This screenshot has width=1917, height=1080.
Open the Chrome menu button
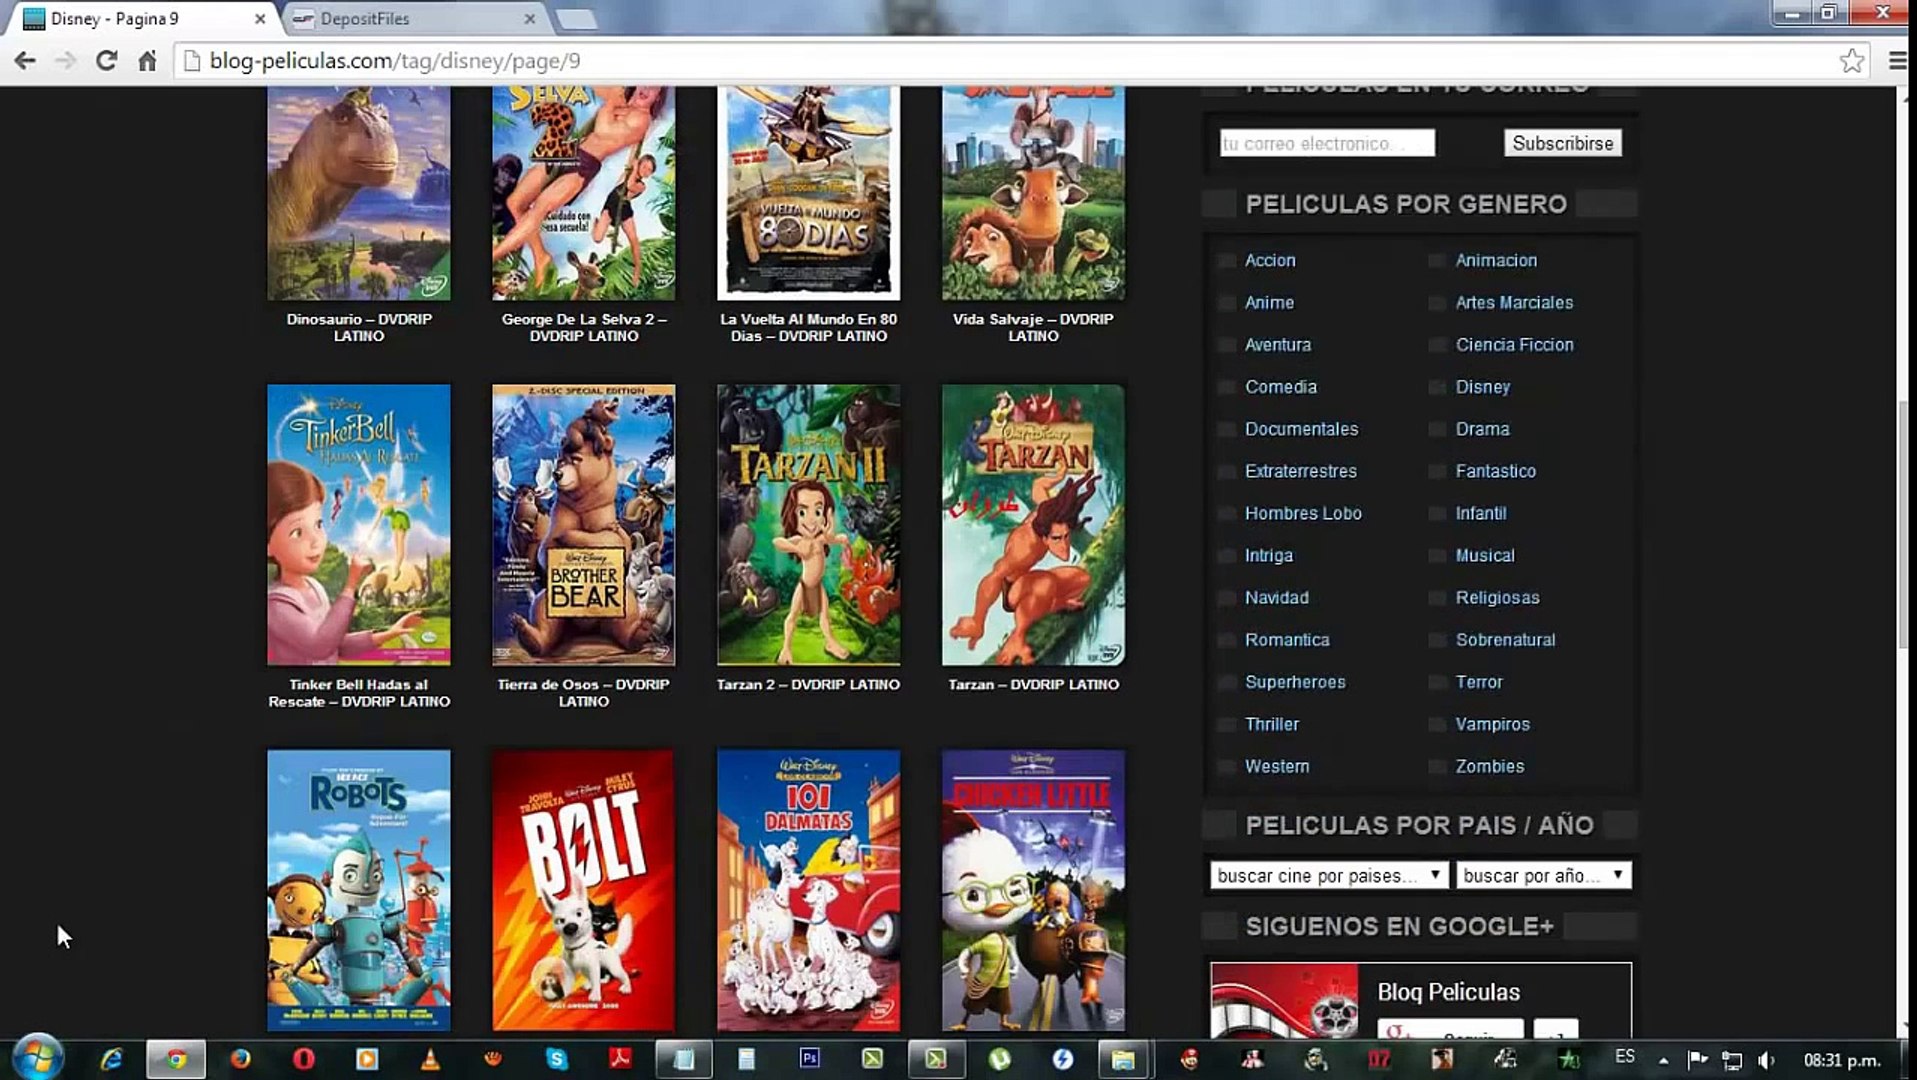[1896, 61]
